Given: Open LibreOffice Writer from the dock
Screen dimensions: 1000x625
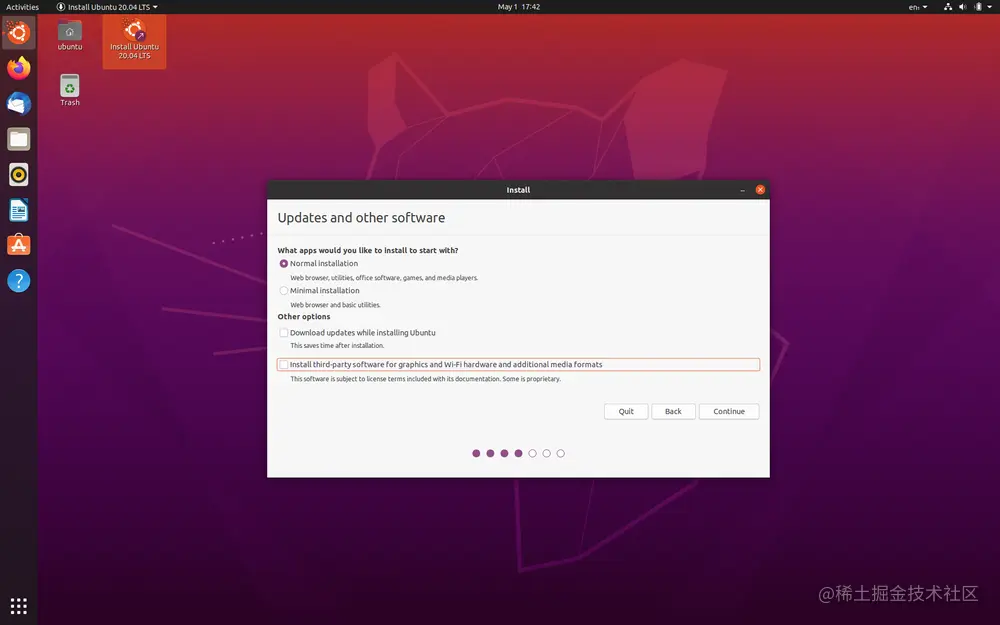Looking at the screenshot, I should coord(18,209).
